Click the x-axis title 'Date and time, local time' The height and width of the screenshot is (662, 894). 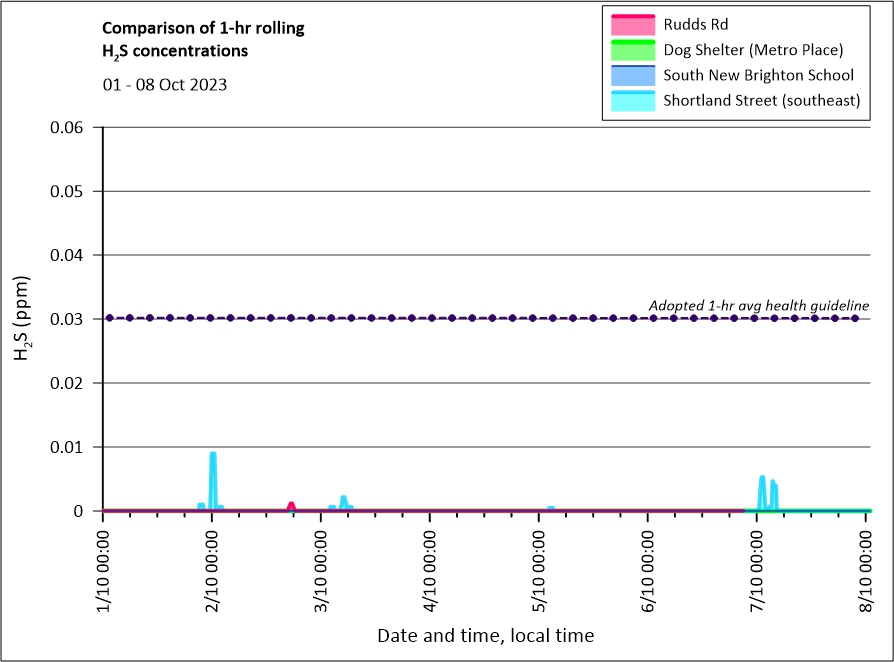click(485, 635)
